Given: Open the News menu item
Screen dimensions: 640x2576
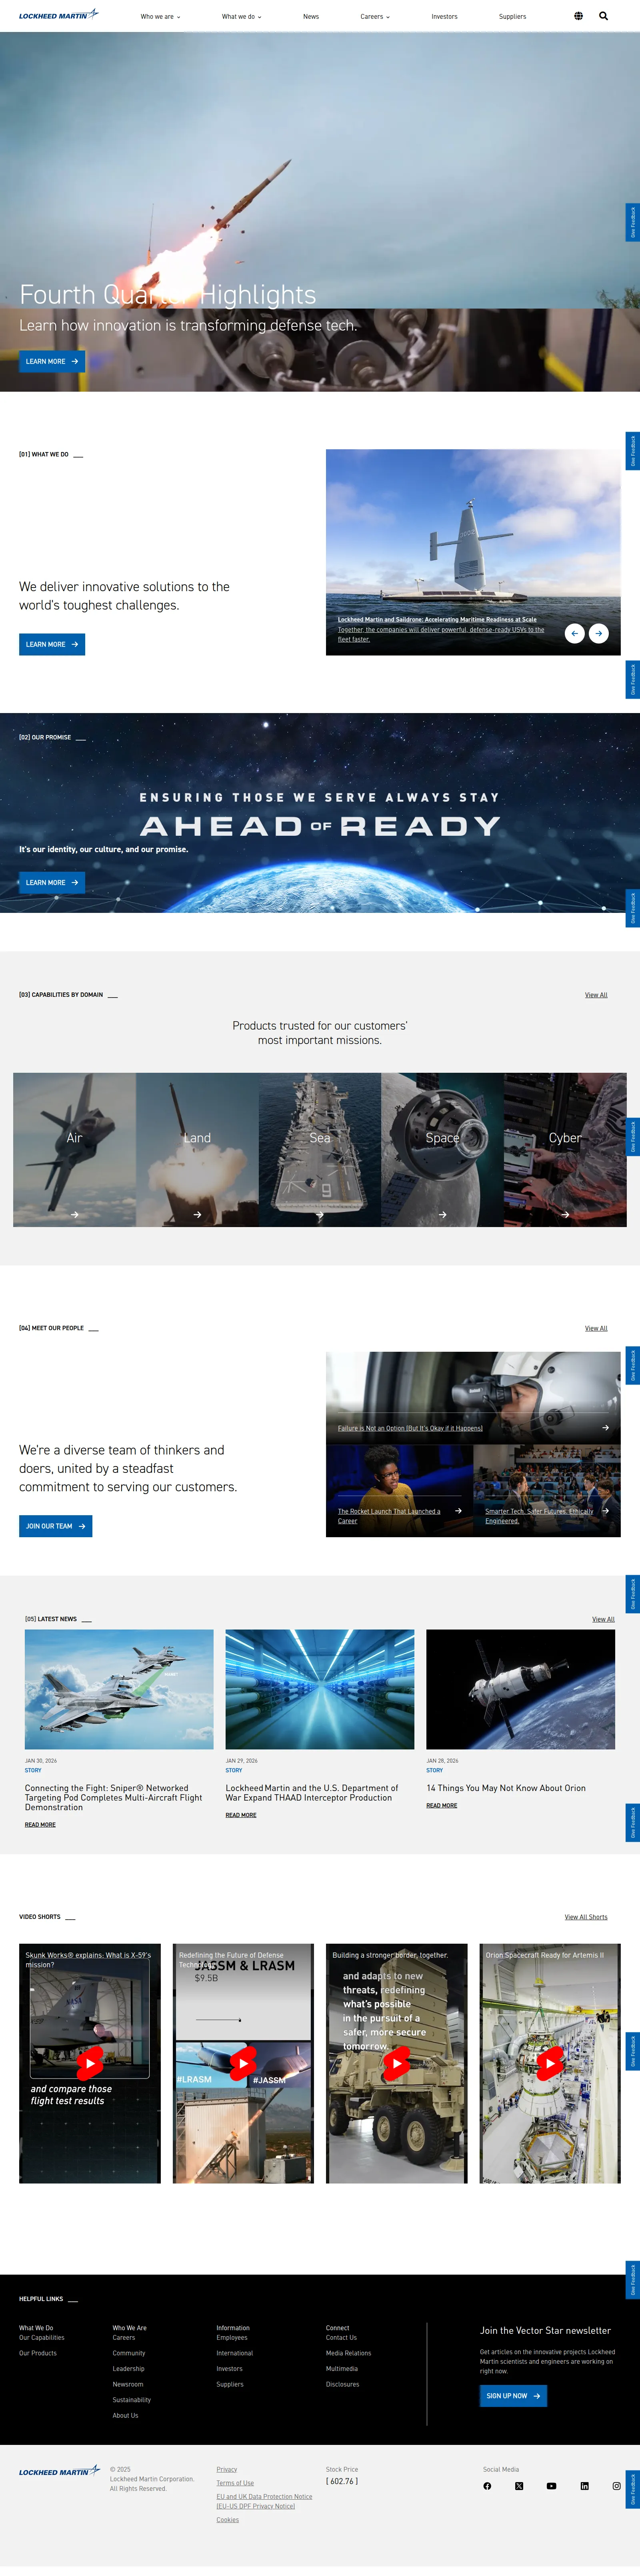Looking at the screenshot, I should (x=311, y=16).
